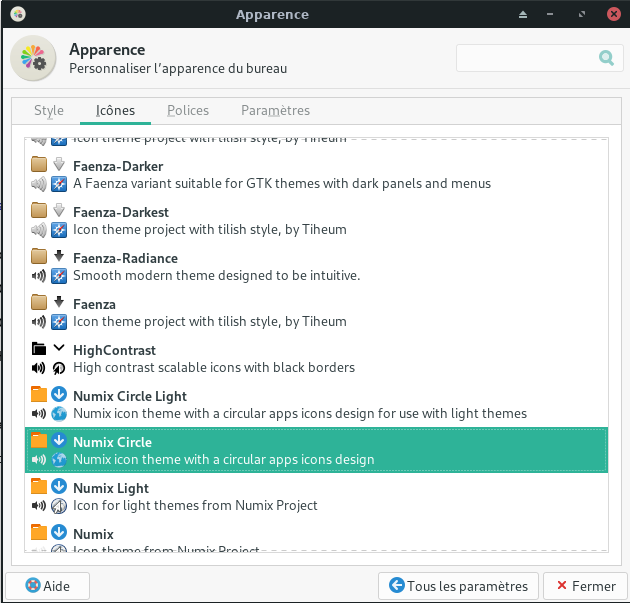630x603 pixels.
Task: Click the Aide button
Action: coord(47,586)
